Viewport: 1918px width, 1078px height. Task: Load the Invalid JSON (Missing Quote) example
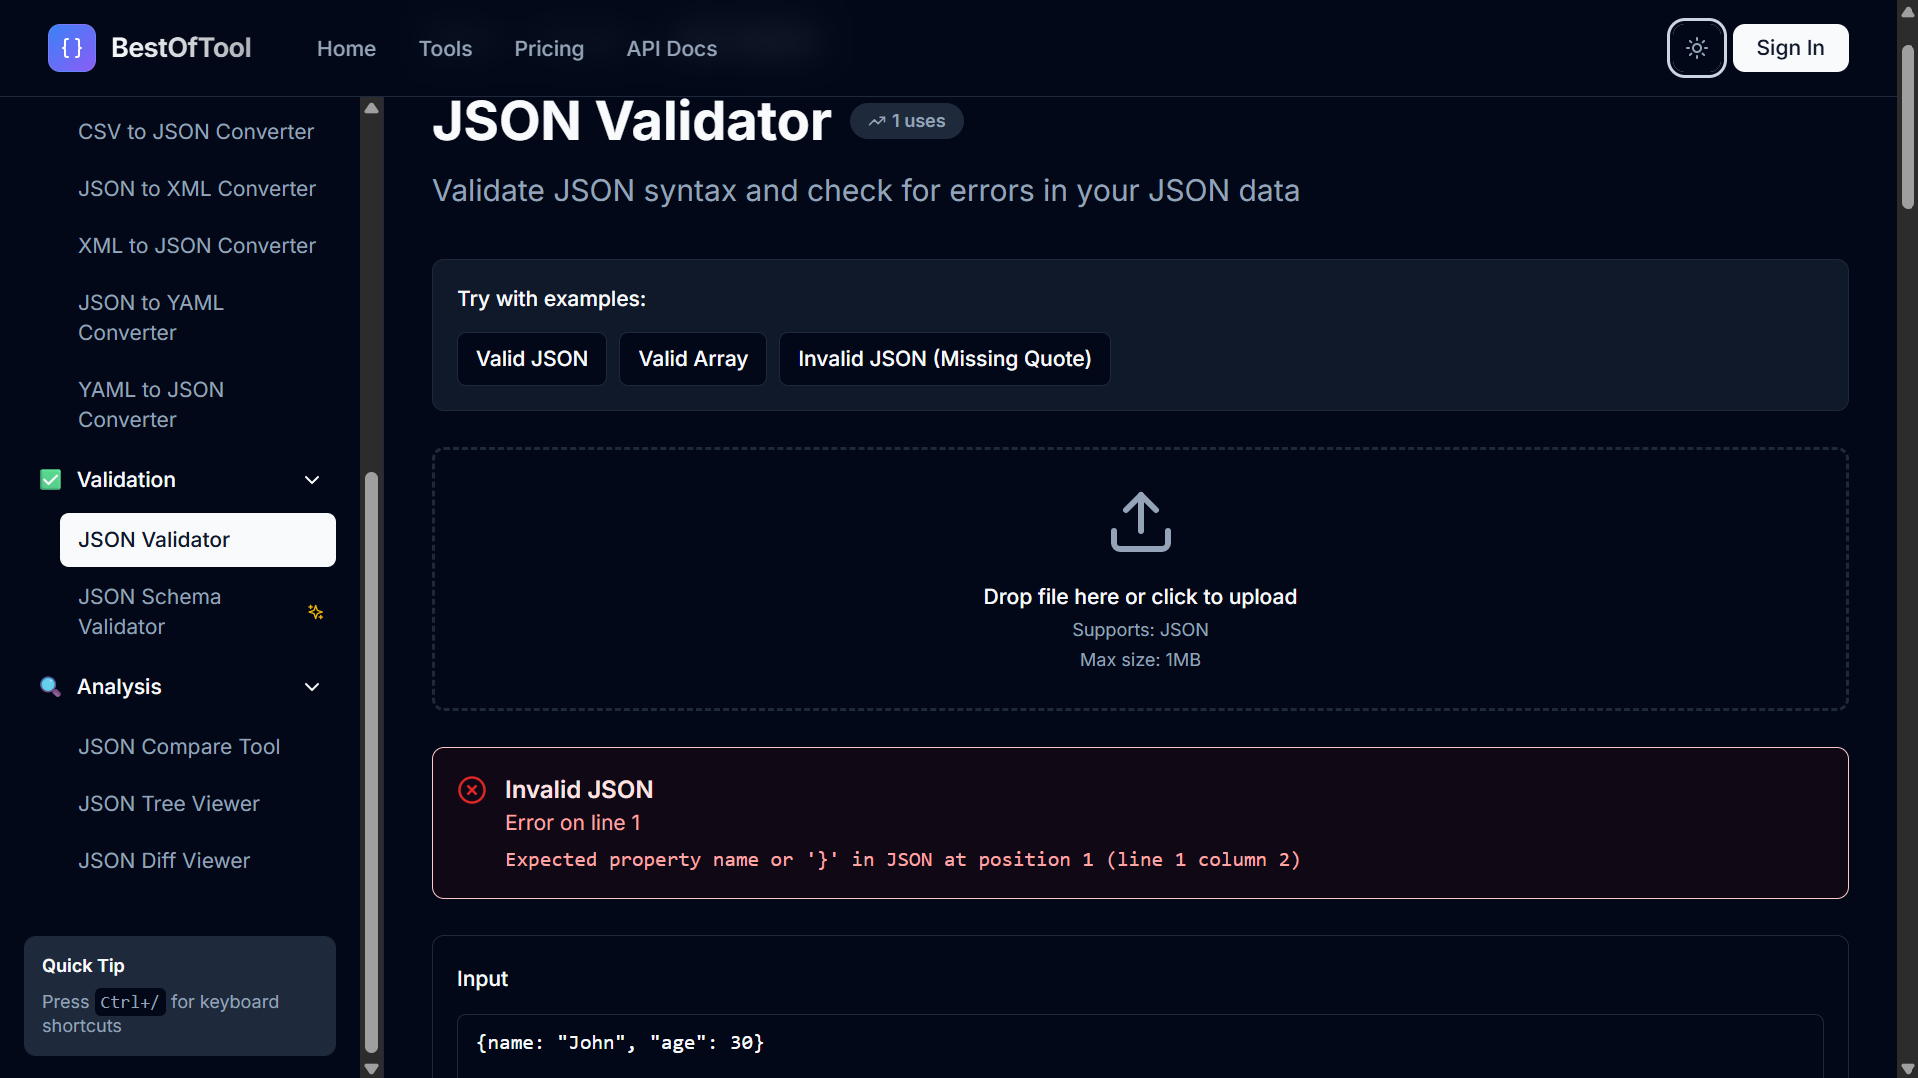(x=945, y=359)
